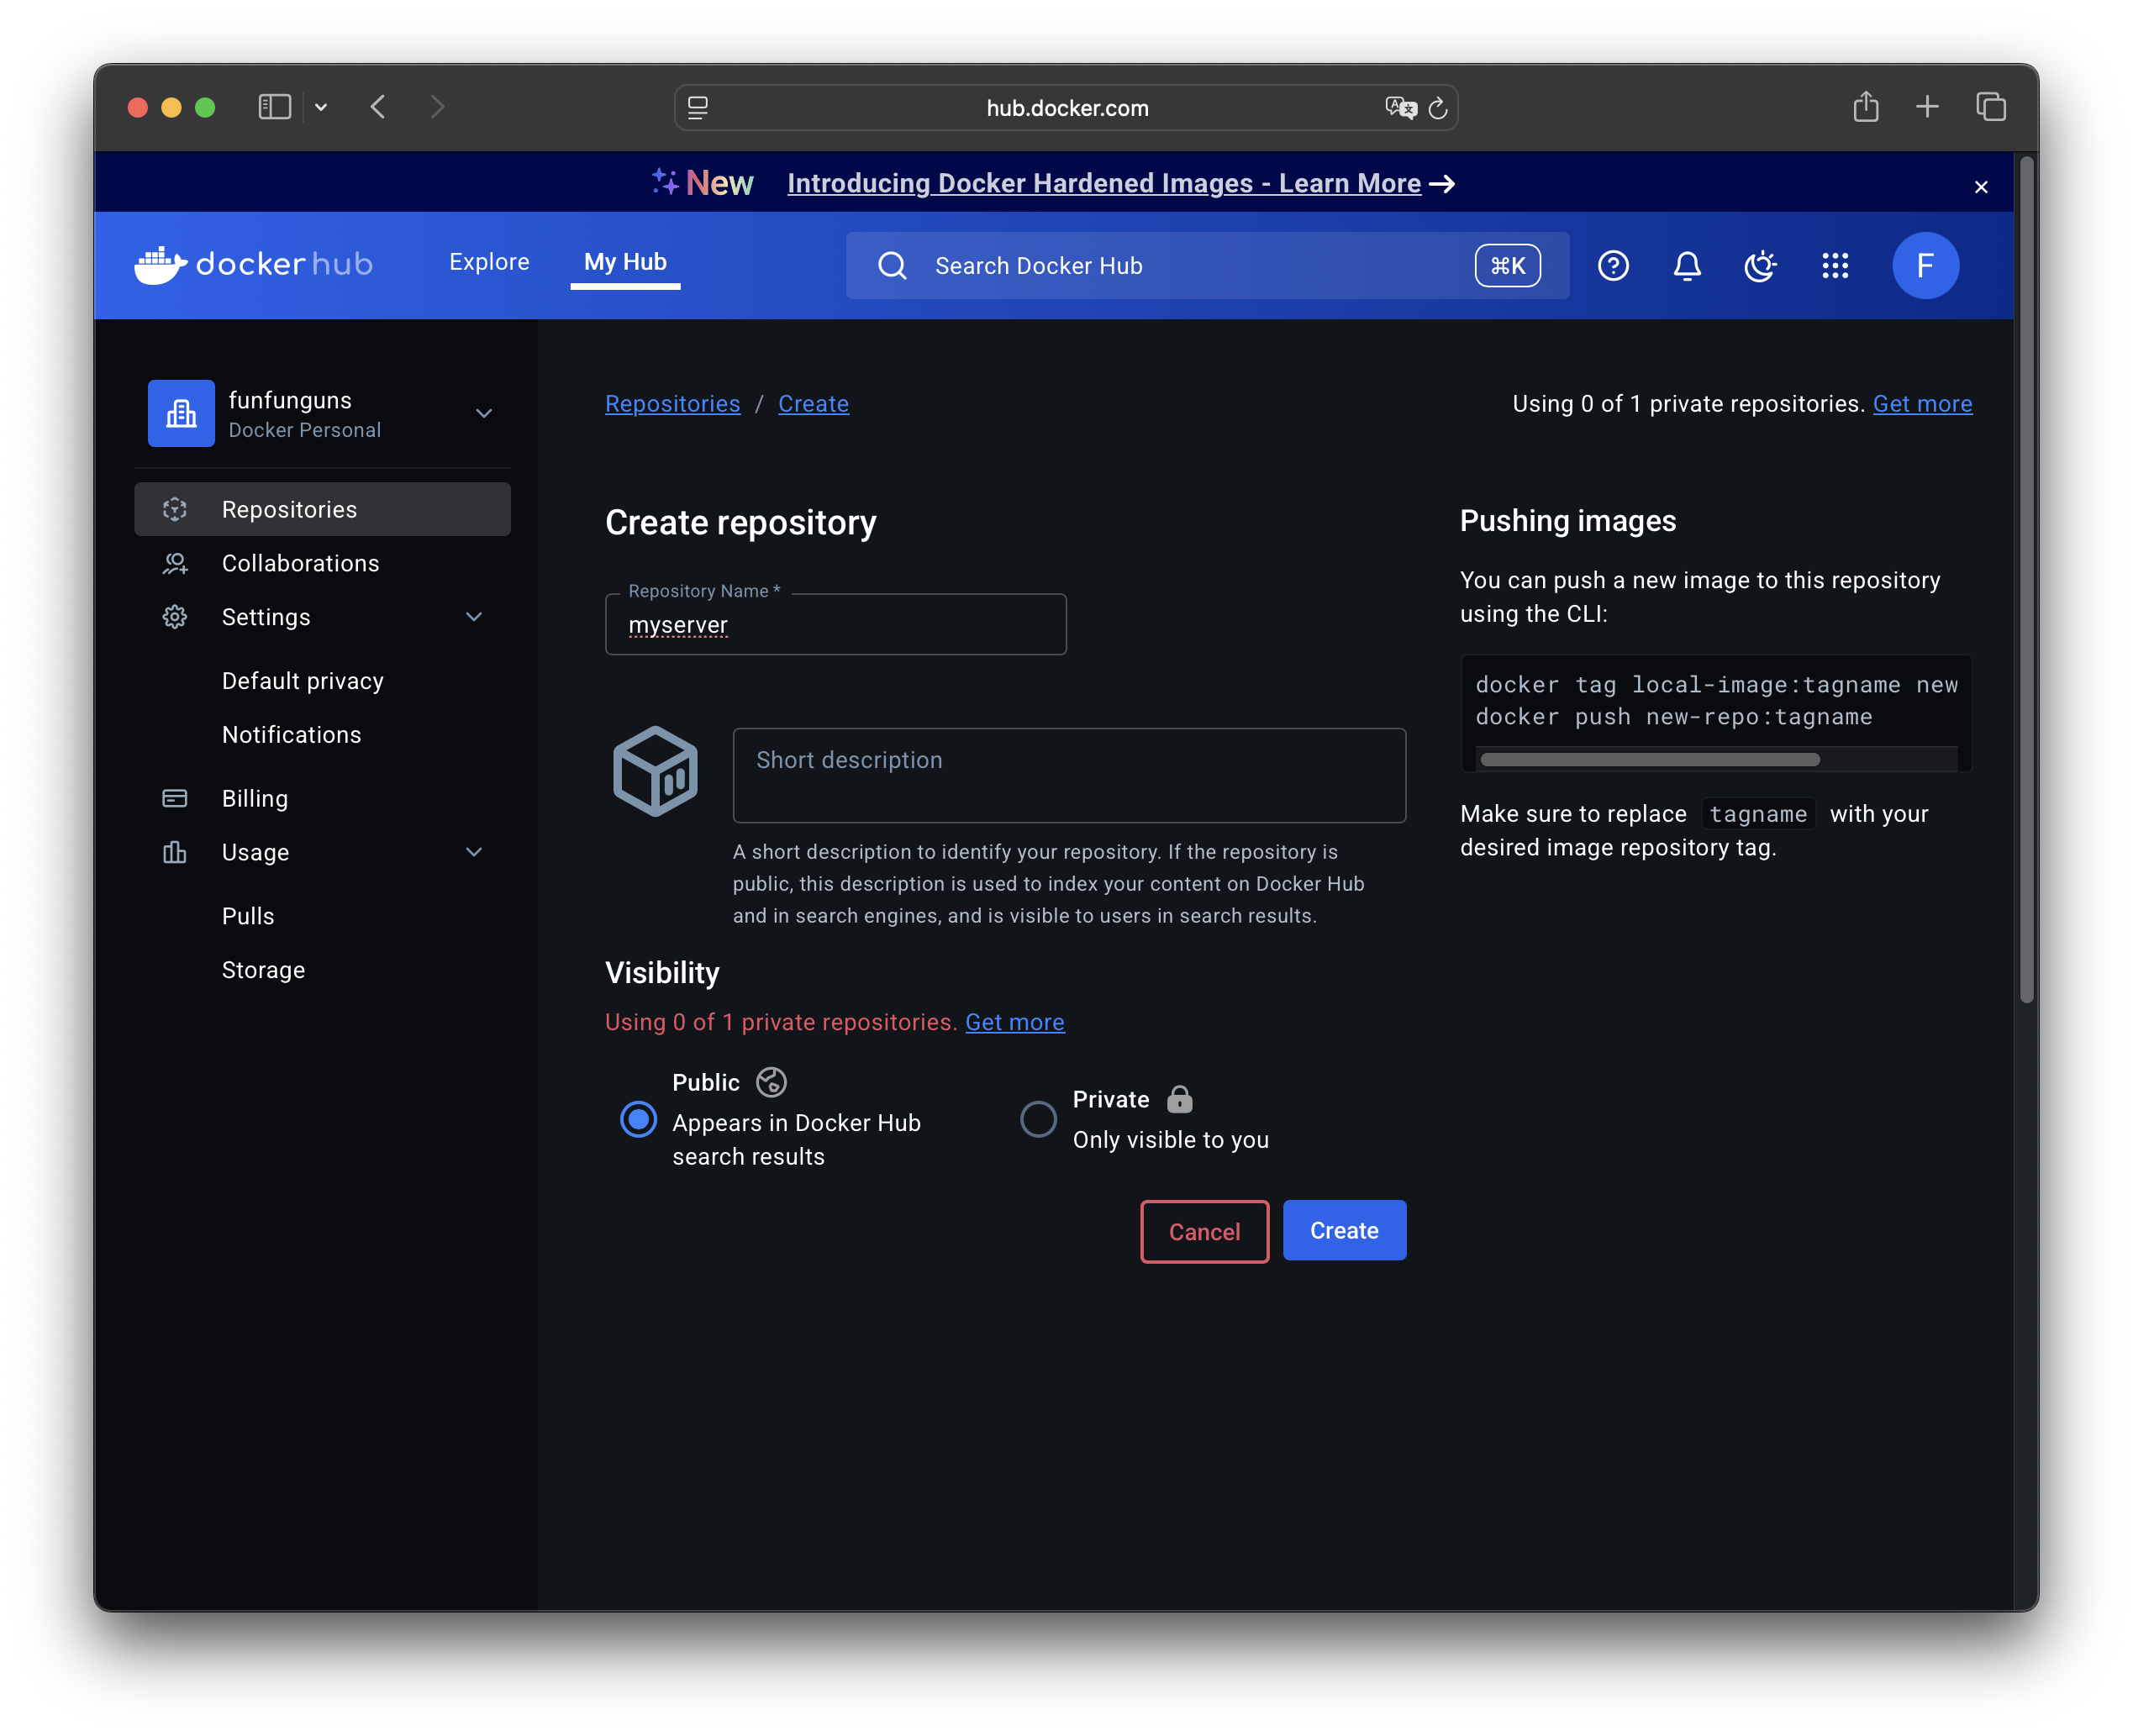Click the repository cube logo icon

(x=655, y=771)
